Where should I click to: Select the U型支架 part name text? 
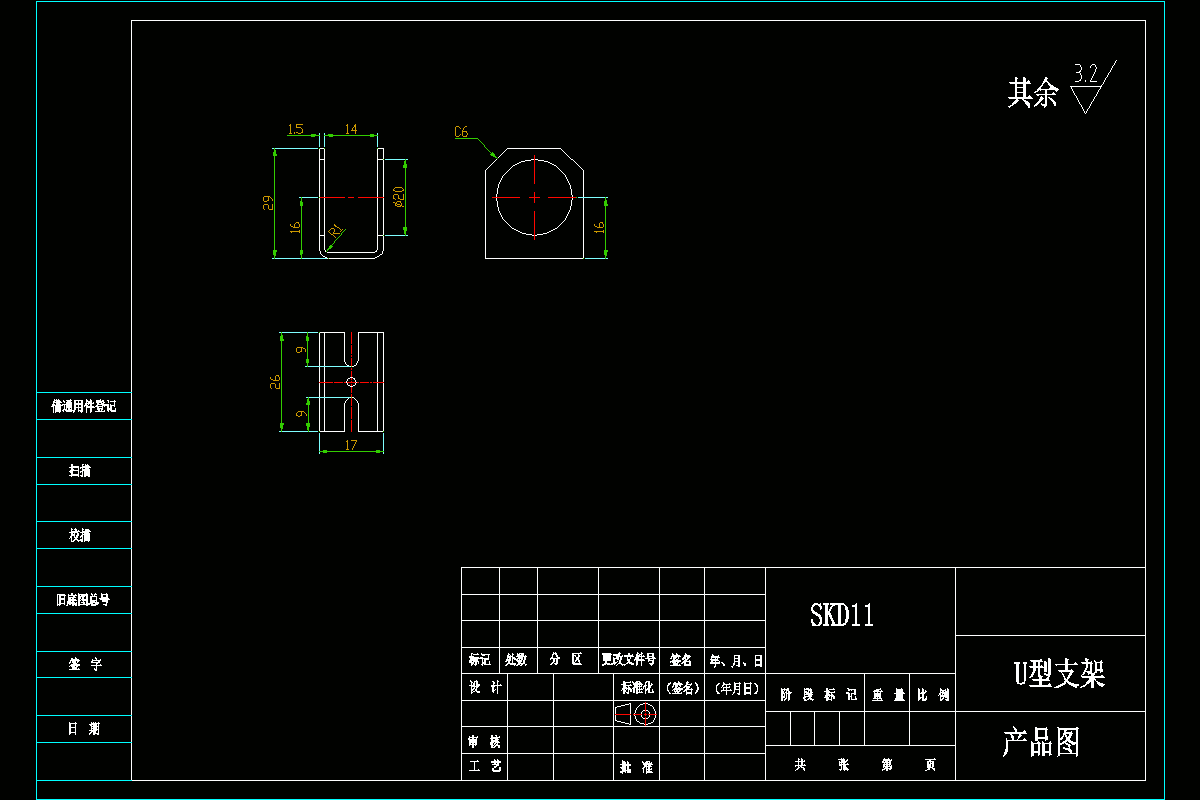1060,674
